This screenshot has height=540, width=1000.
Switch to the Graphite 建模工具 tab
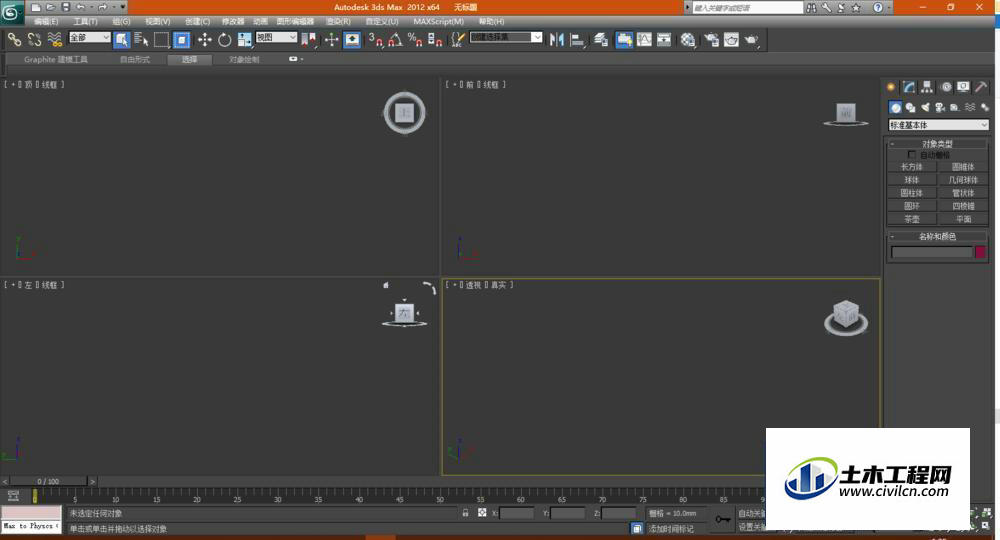pyautogui.click(x=56, y=59)
